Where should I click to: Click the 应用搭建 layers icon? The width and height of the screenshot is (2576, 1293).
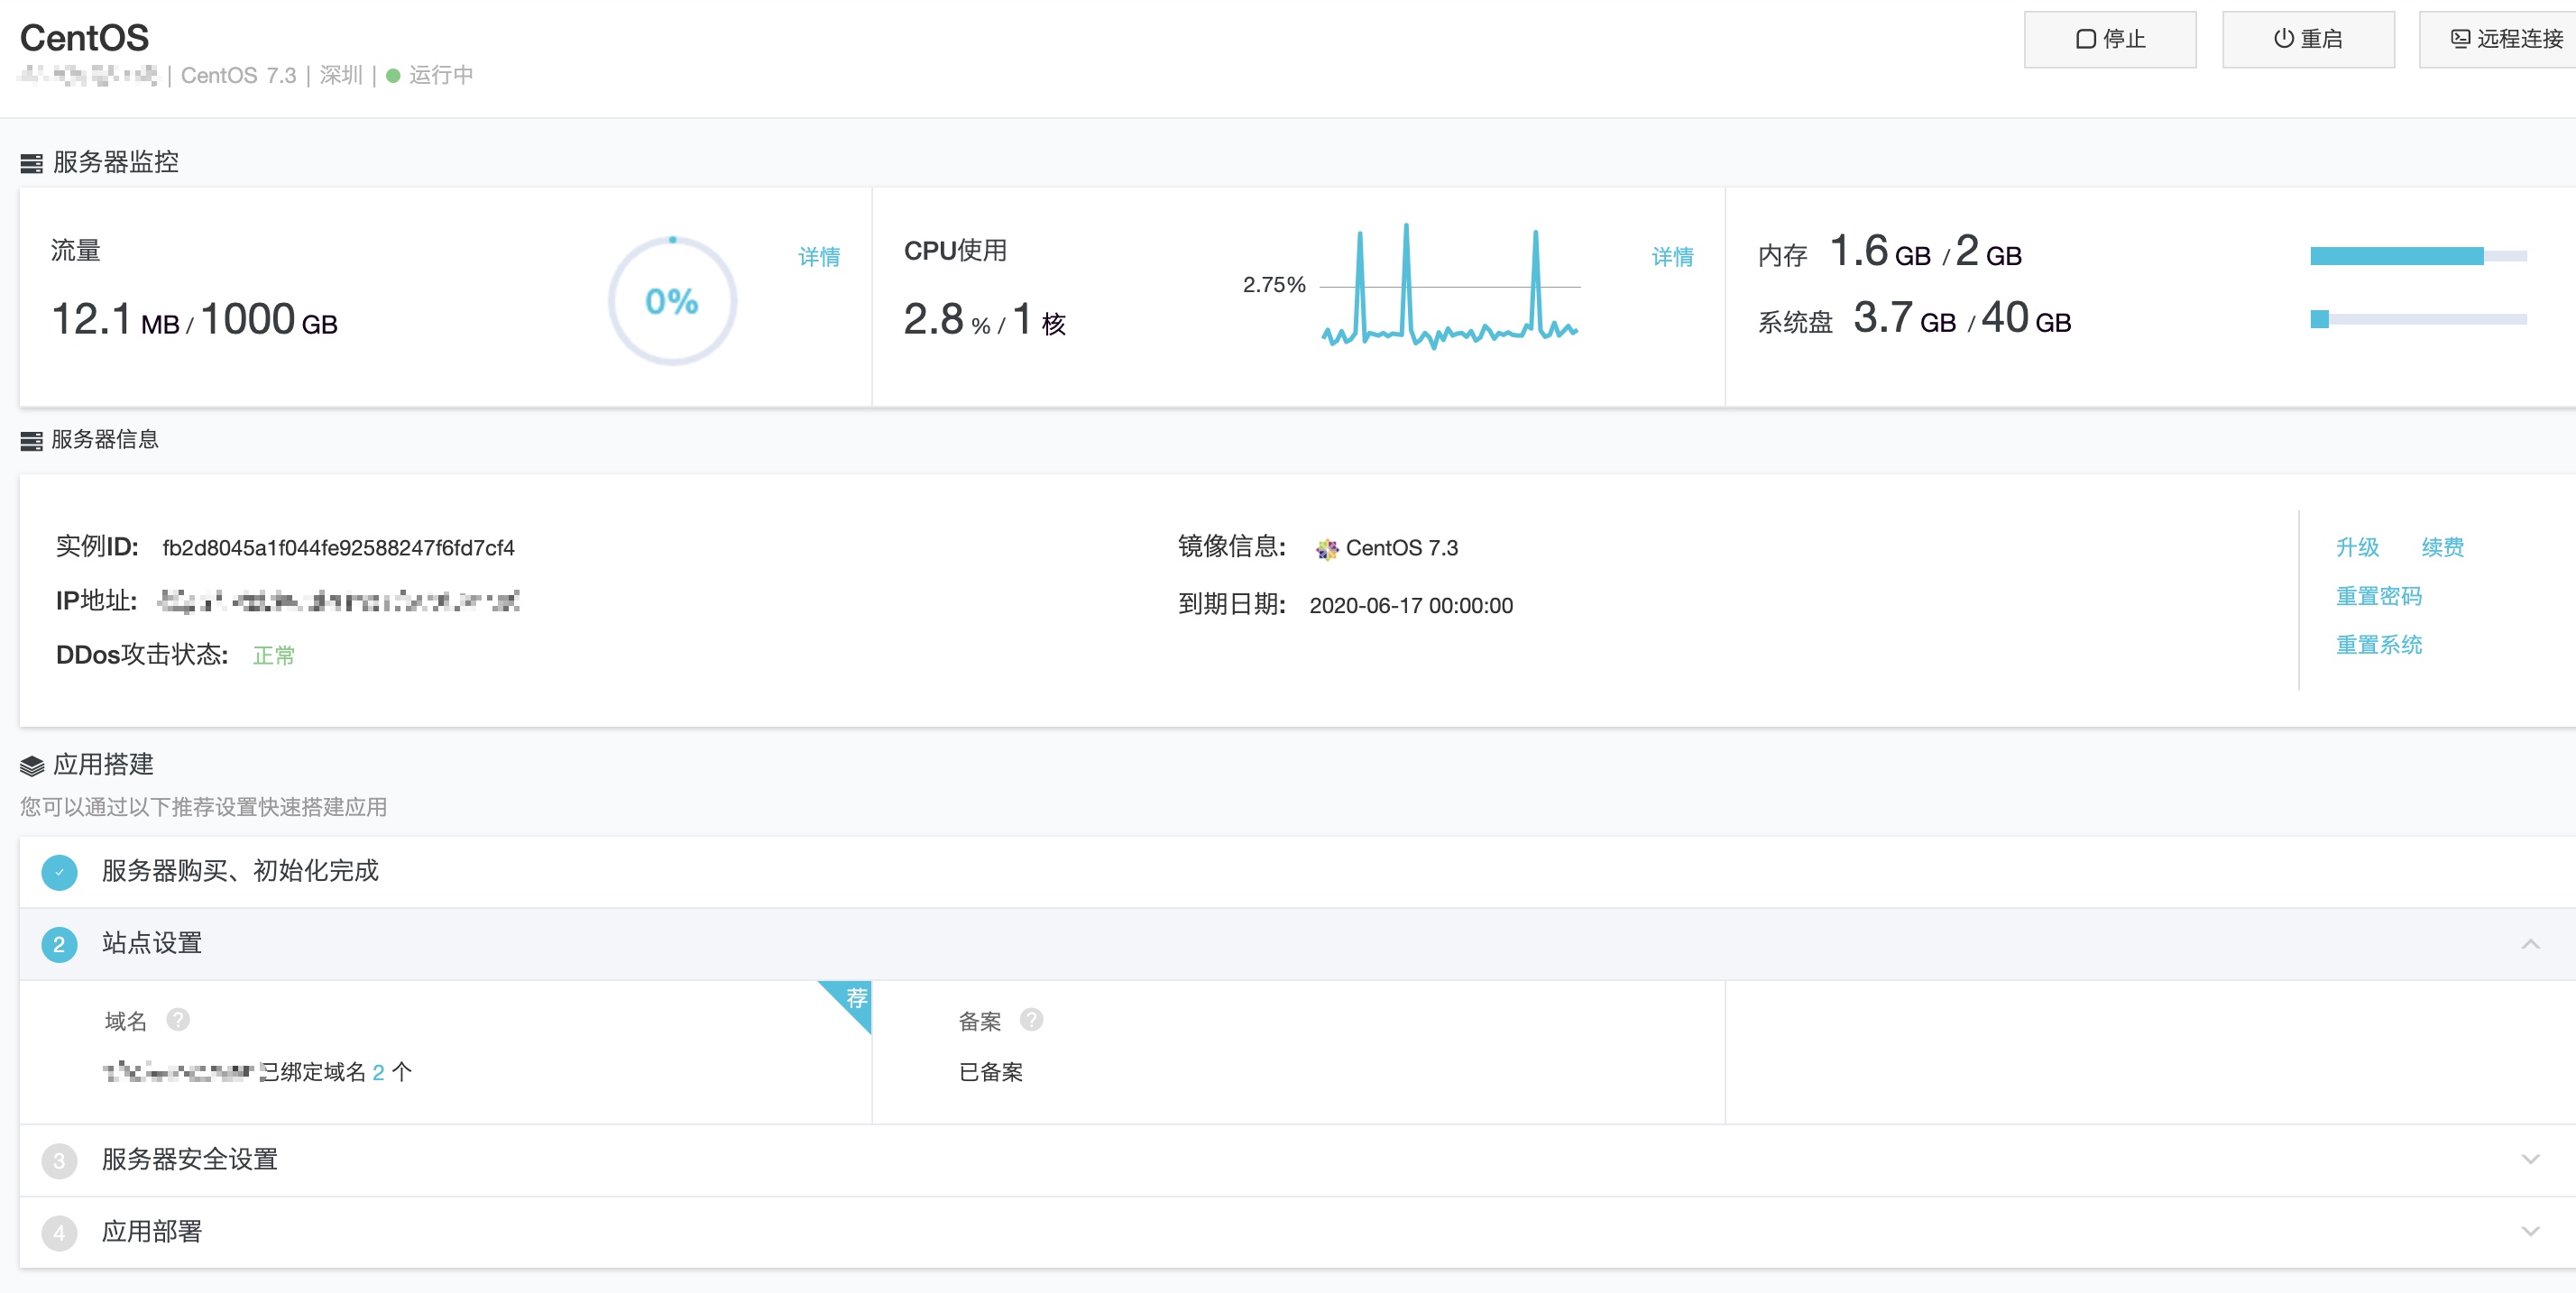tap(32, 766)
